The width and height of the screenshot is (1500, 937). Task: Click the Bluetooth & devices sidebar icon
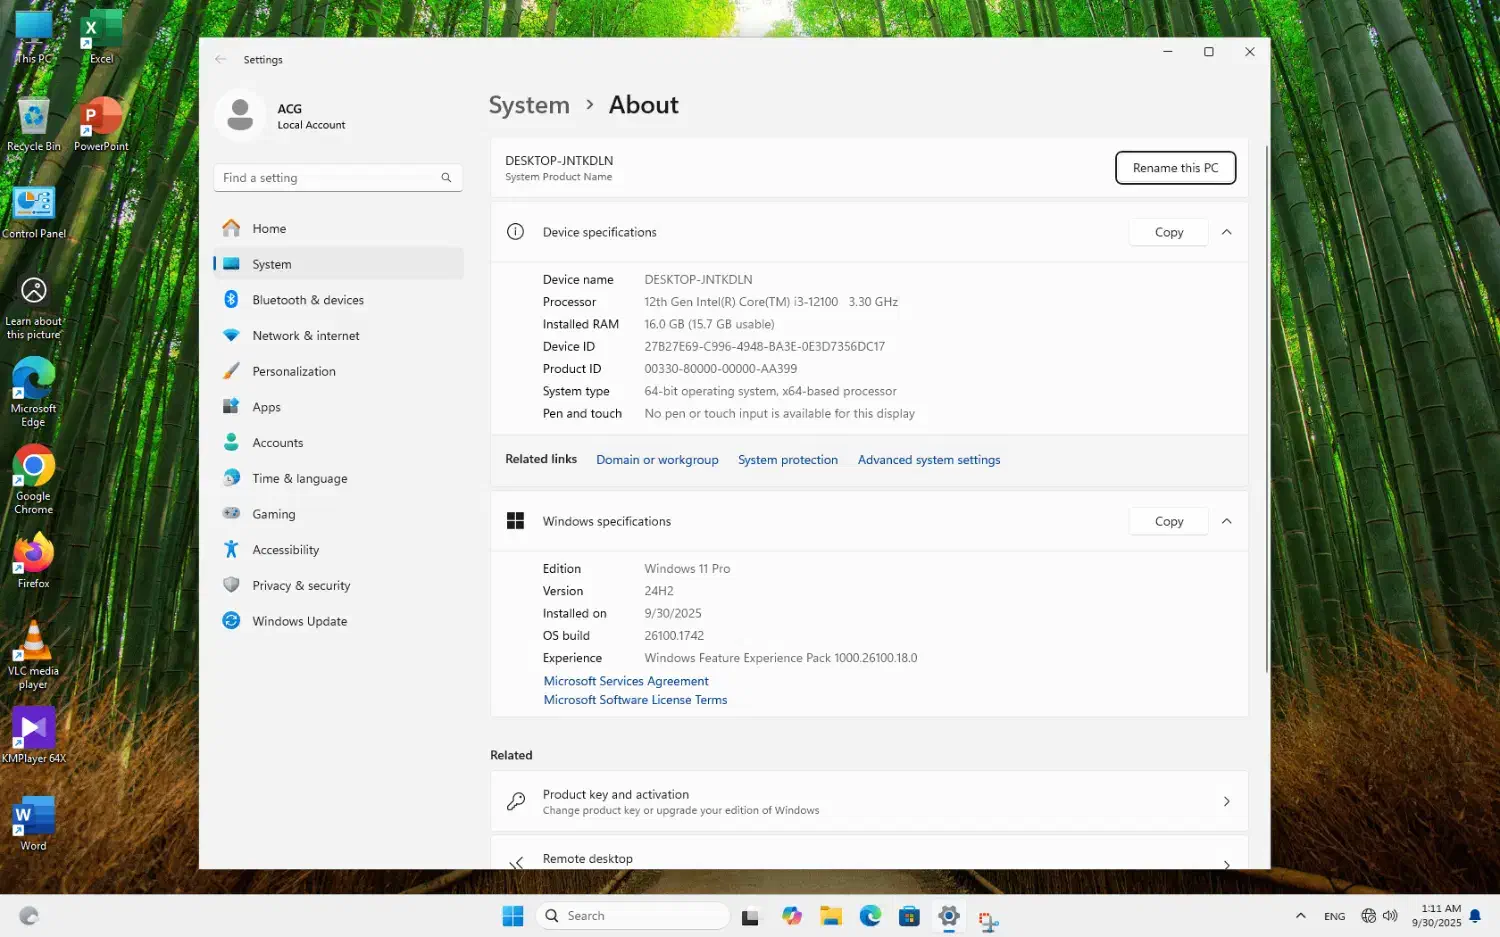pos(231,300)
